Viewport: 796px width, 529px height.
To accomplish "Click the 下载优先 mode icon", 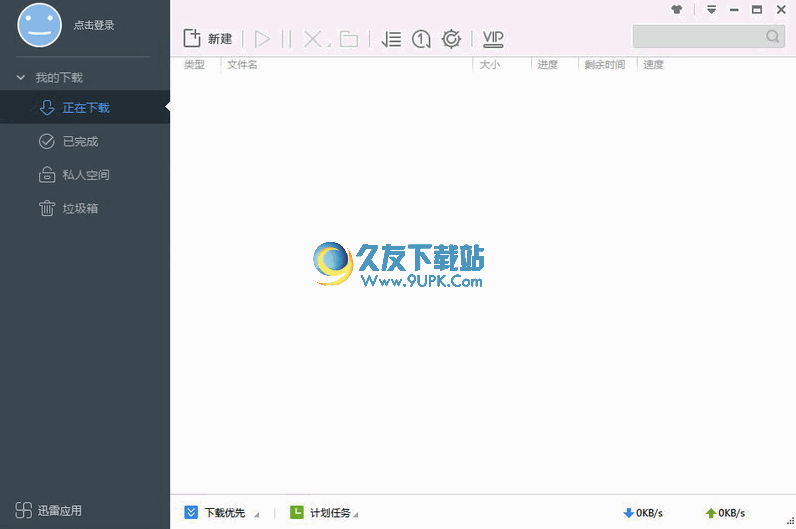I will click(191, 512).
